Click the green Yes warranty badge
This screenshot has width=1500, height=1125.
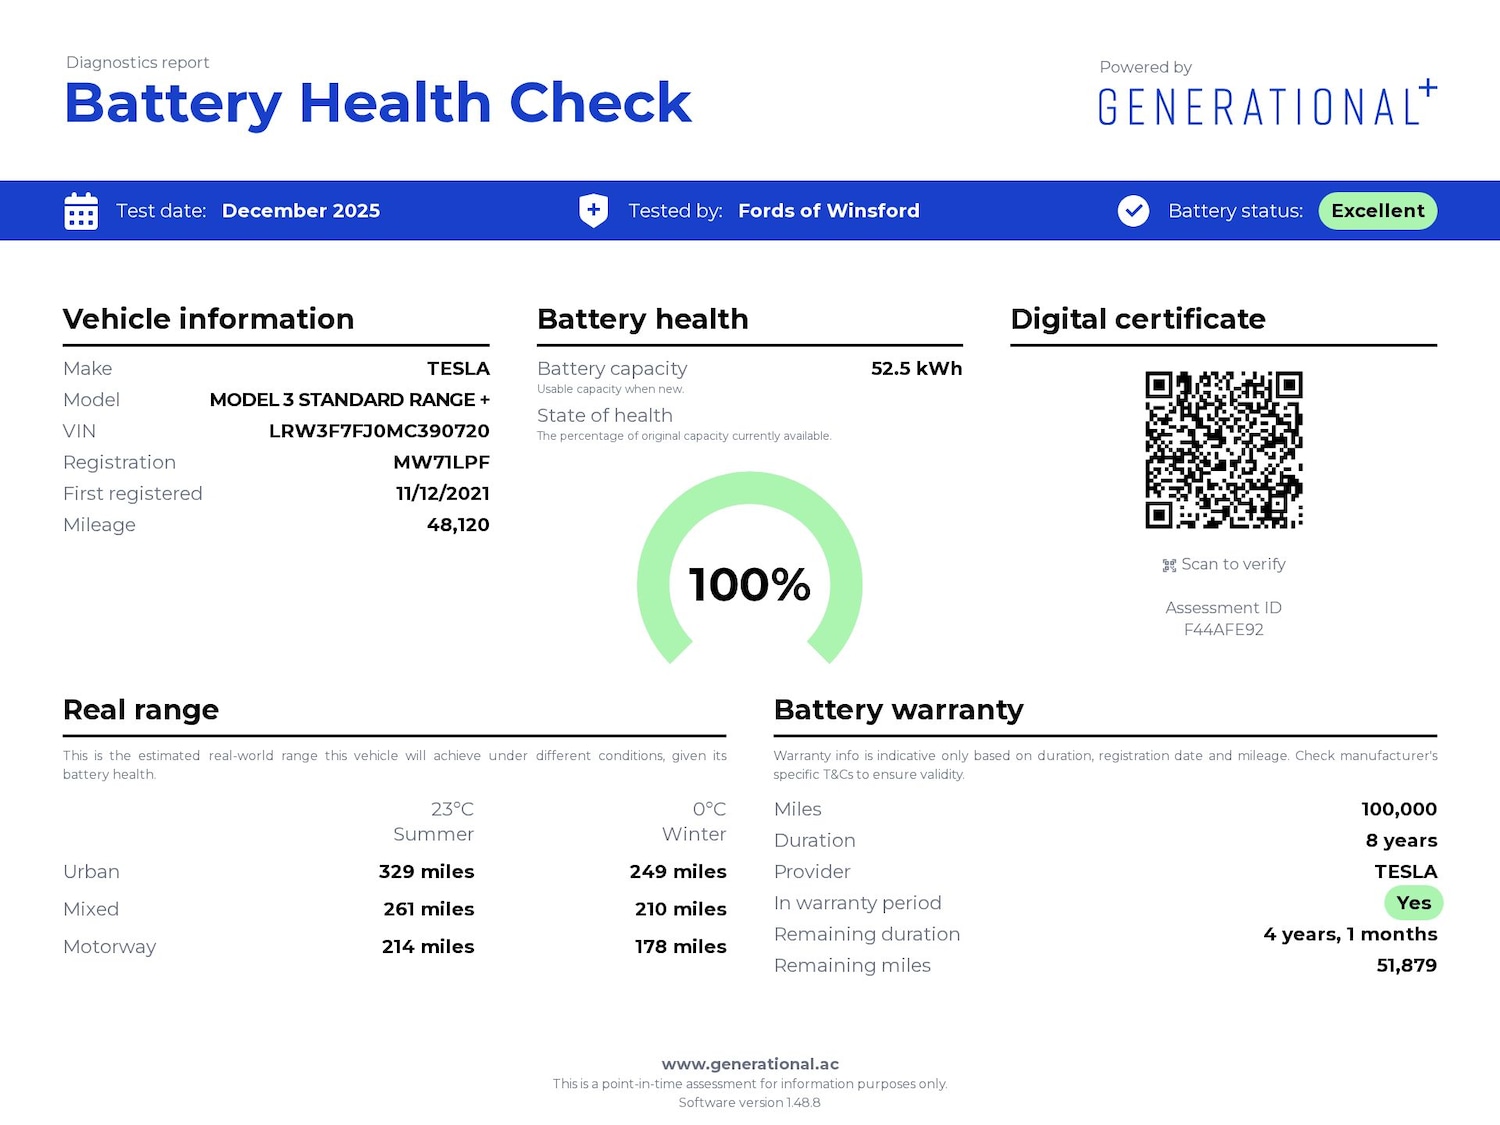click(1413, 903)
